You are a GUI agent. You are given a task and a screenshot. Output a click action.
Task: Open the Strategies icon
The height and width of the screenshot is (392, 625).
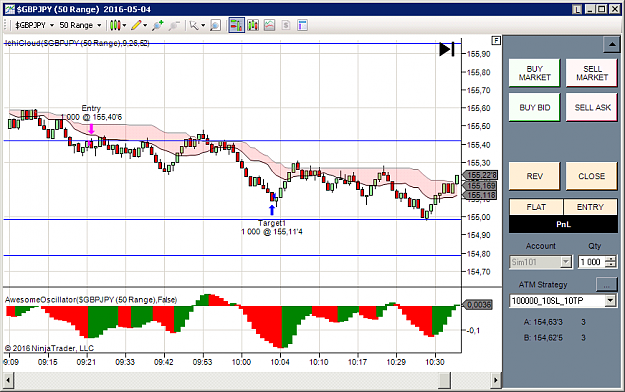(x=286, y=26)
